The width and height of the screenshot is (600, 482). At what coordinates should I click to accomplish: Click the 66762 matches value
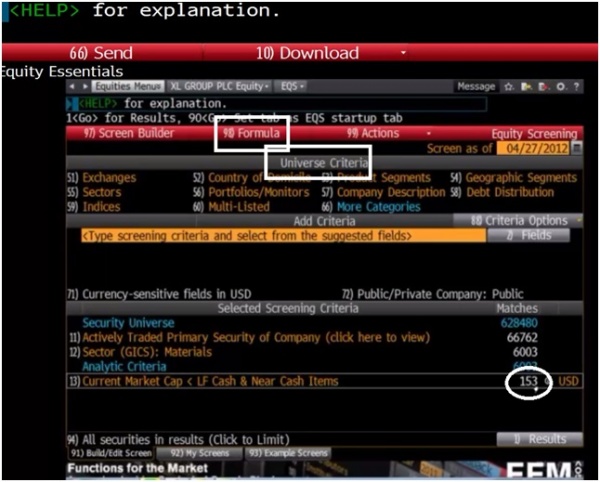pyautogui.click(x=522, y=337)
